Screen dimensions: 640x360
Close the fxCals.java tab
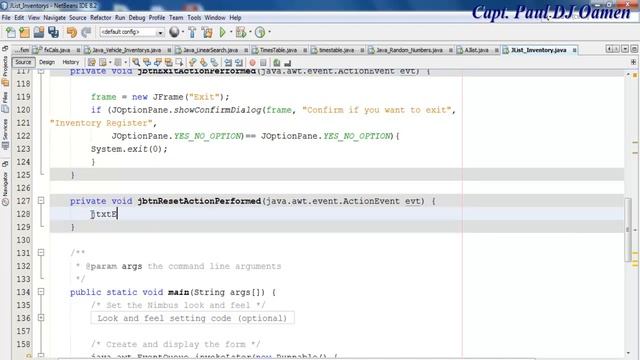(x=78, y=50)
